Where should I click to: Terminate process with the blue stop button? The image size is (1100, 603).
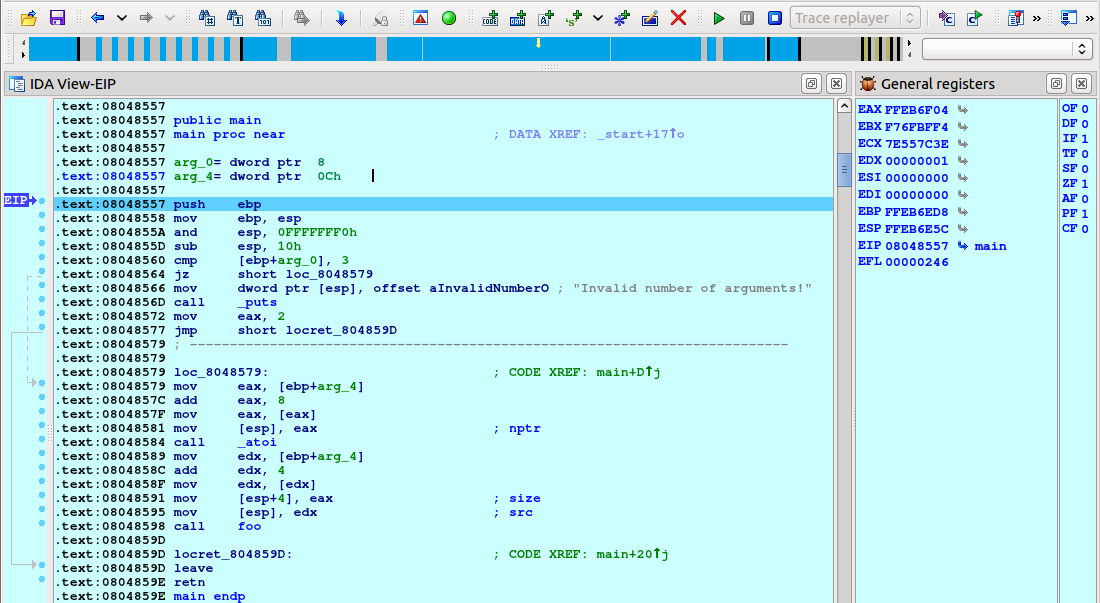[775, 18]
